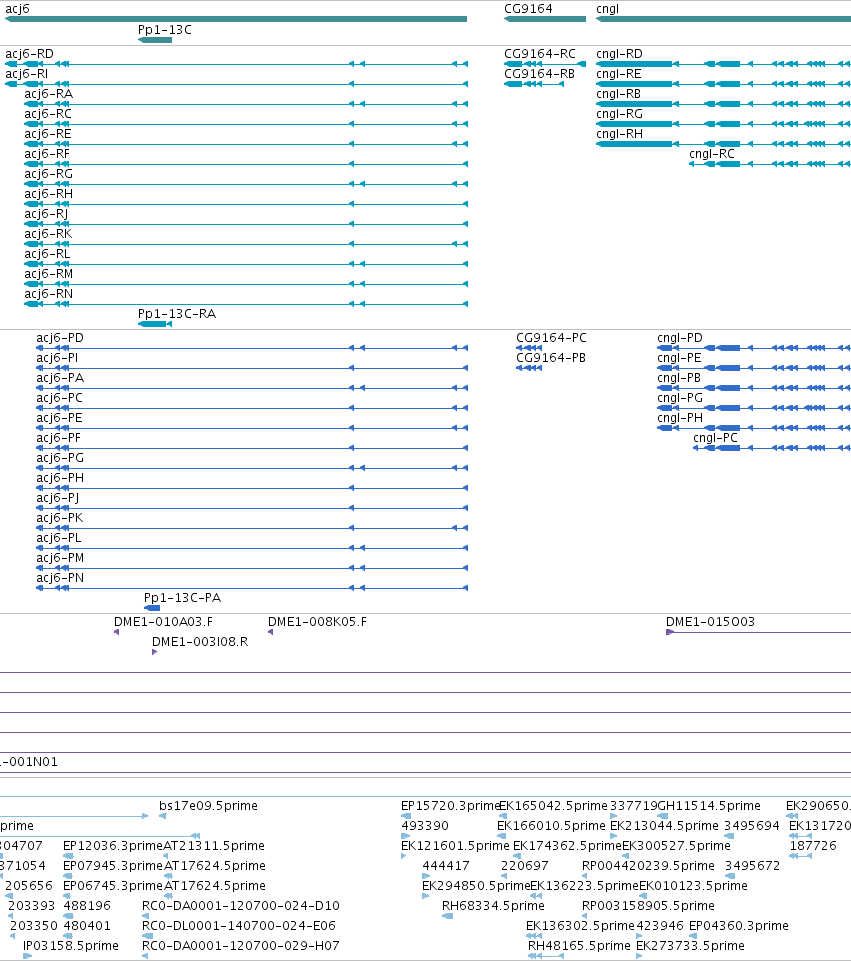Click the EK273733.5prime EST label
851x961 pixels.
tap(690, 946)
